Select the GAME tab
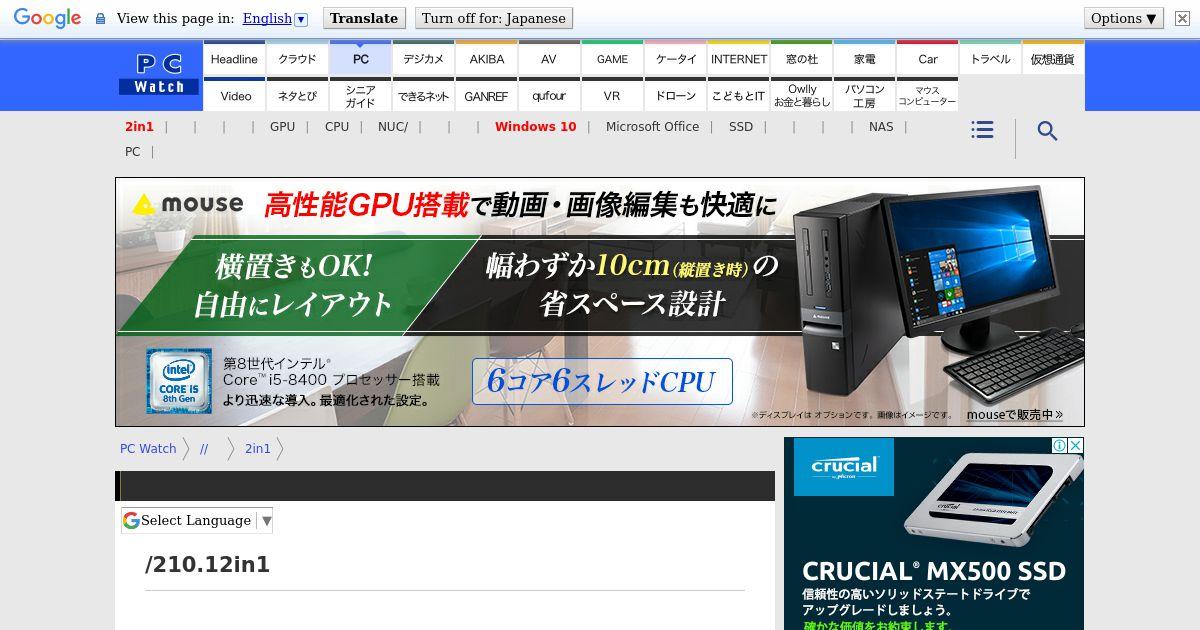The image size is (1200, 630). pyautogui.click(x=612, y=59)
